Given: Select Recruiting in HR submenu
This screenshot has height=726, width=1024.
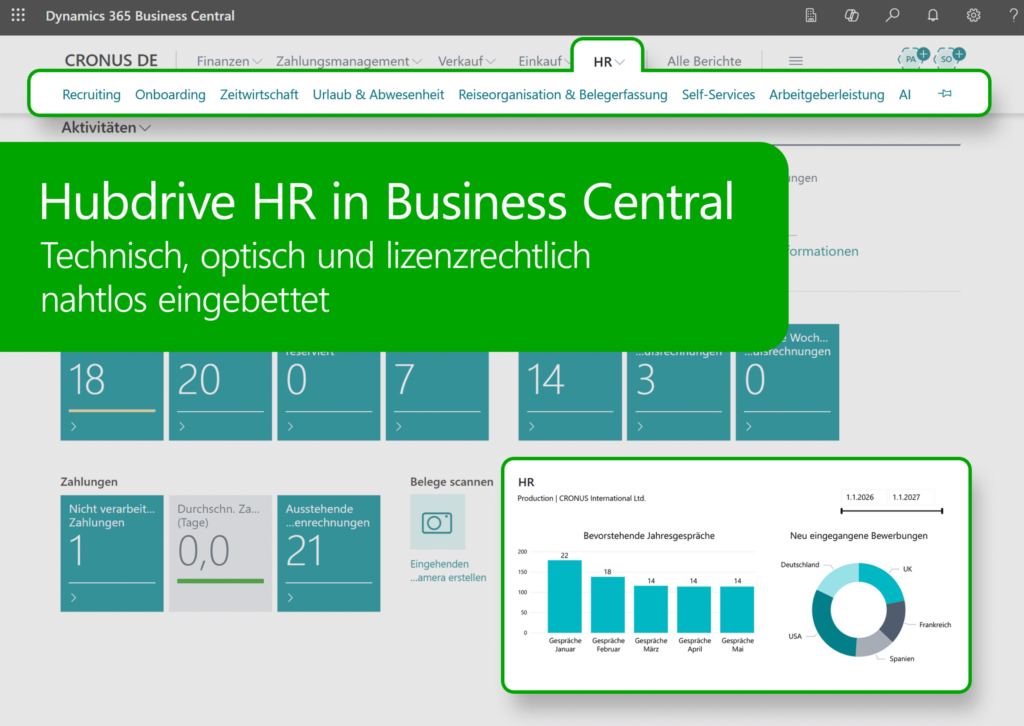Looking at the screenshot, I should point(91,95).
